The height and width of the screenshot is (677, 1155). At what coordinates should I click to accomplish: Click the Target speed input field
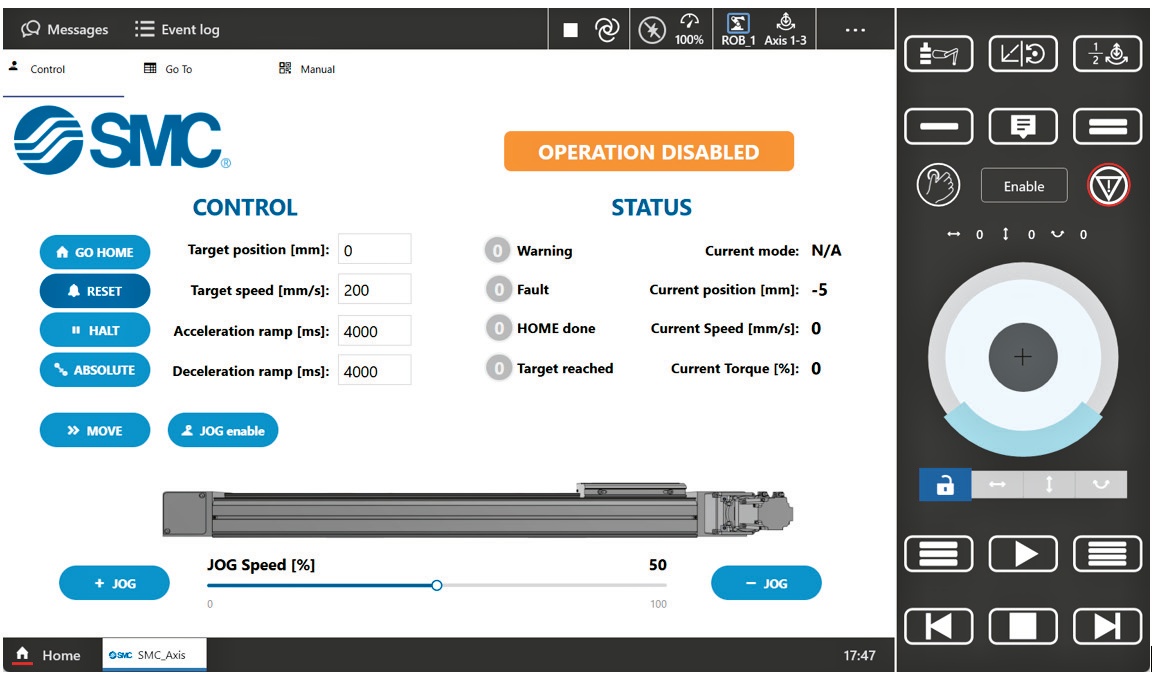point(374,290)
